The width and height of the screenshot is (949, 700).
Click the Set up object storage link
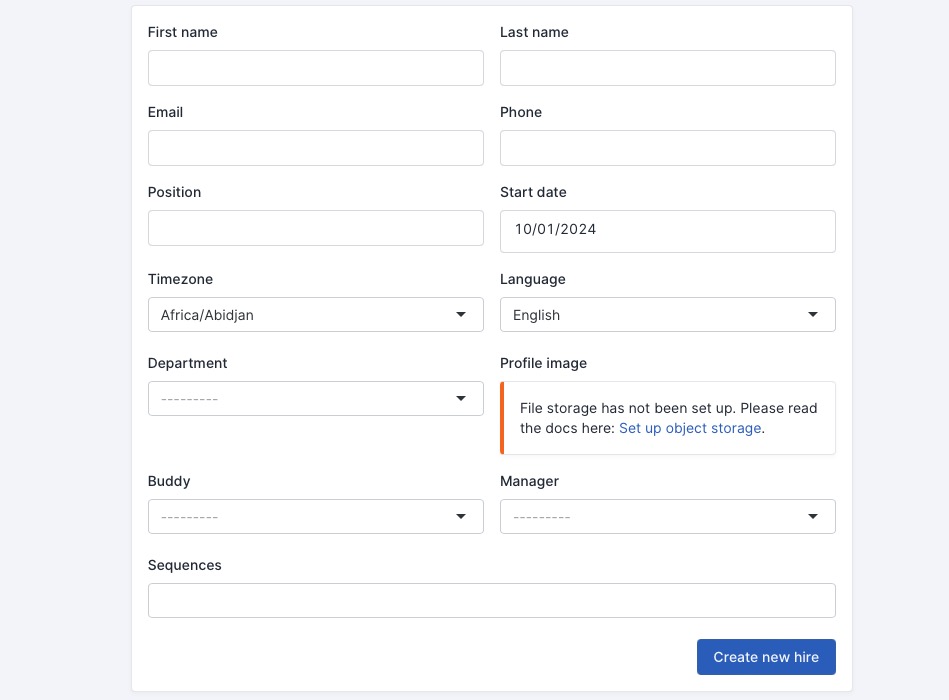(690, 428)
